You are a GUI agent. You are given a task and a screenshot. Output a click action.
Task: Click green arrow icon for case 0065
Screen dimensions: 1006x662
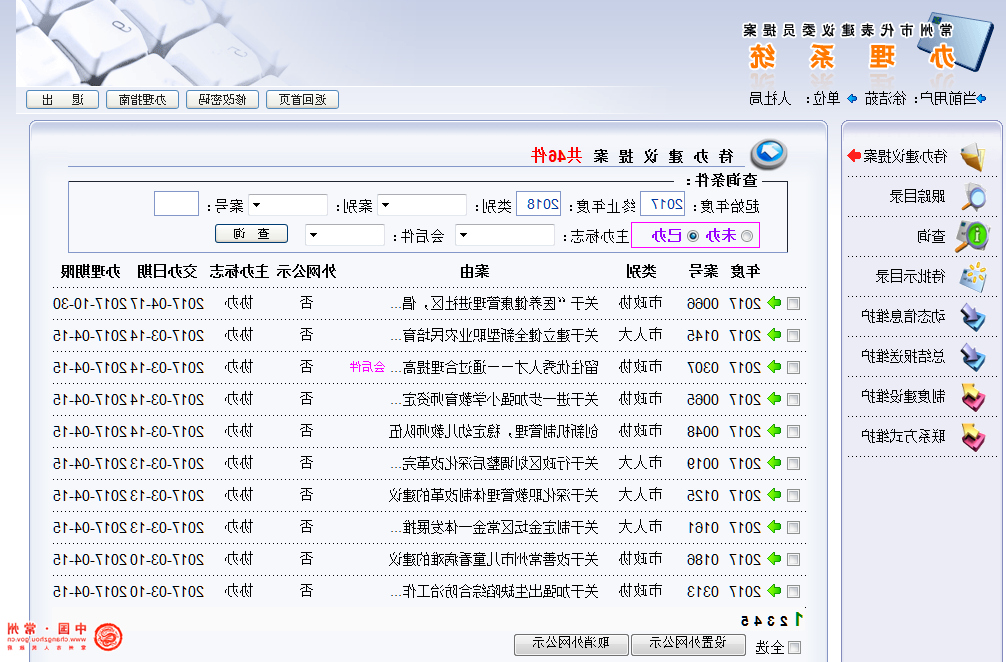774,399
